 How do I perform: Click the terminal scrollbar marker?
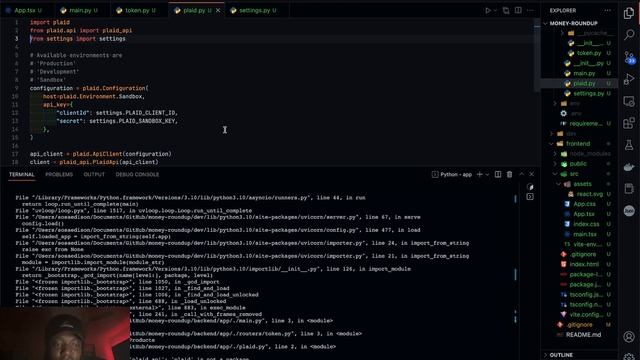[515, 274]
